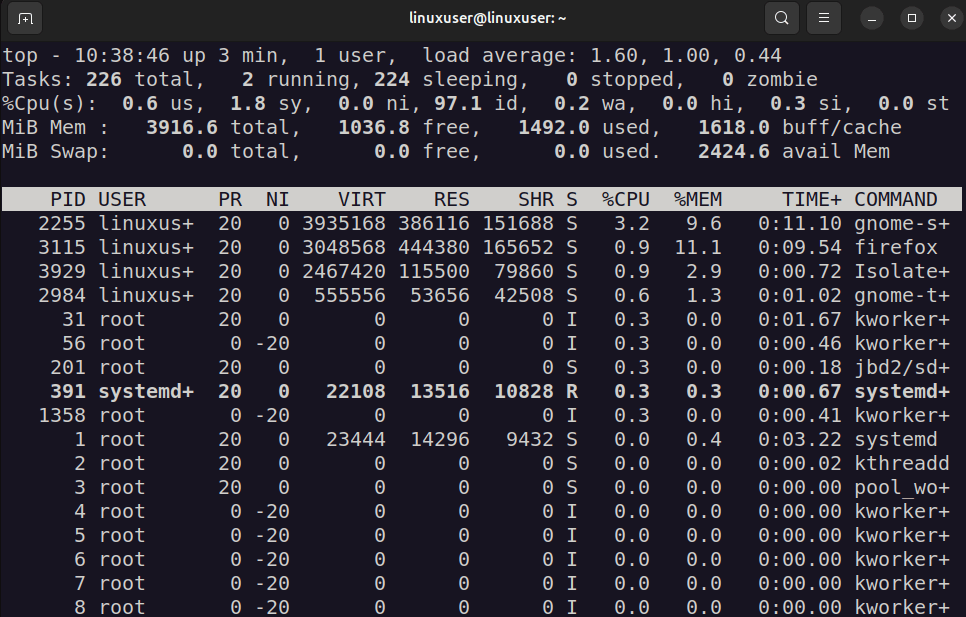Maximize the terminal window
The image size is (966, 617).
(x=911, y=18)
